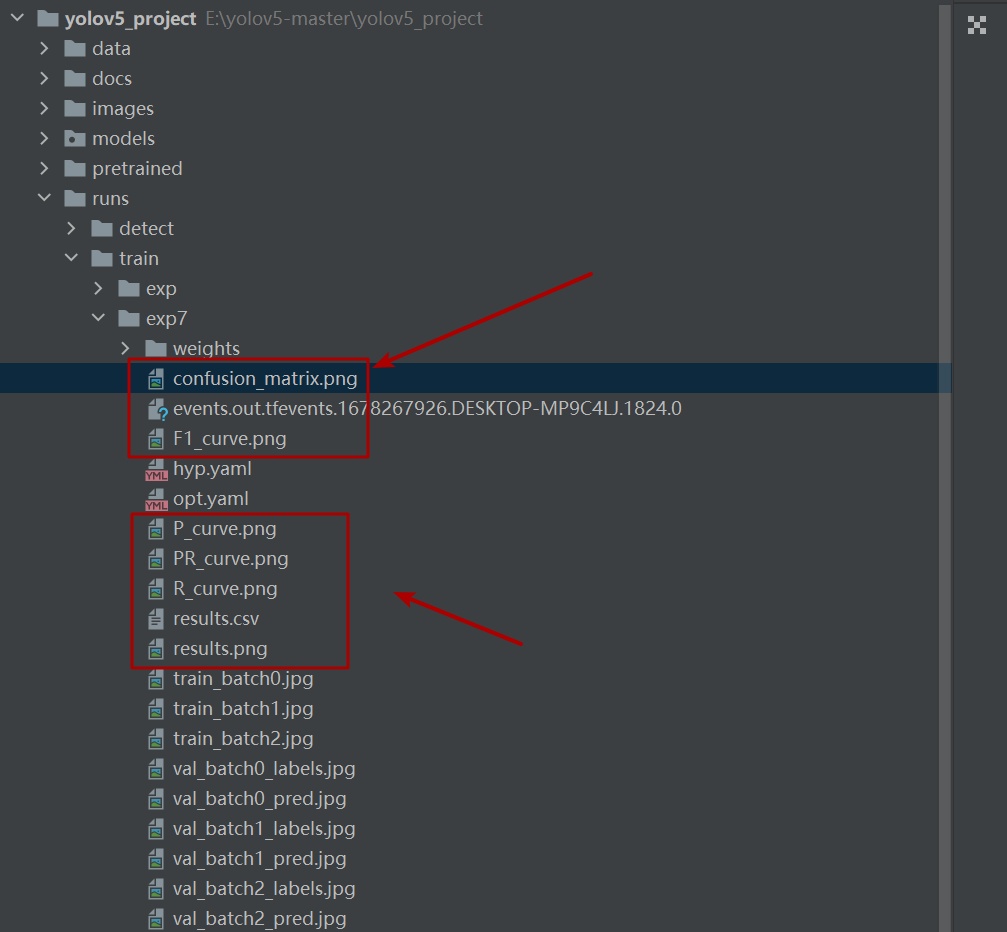1007x932 pixels.
Task: Expand the images folder
Action: [x=44, y=108]
